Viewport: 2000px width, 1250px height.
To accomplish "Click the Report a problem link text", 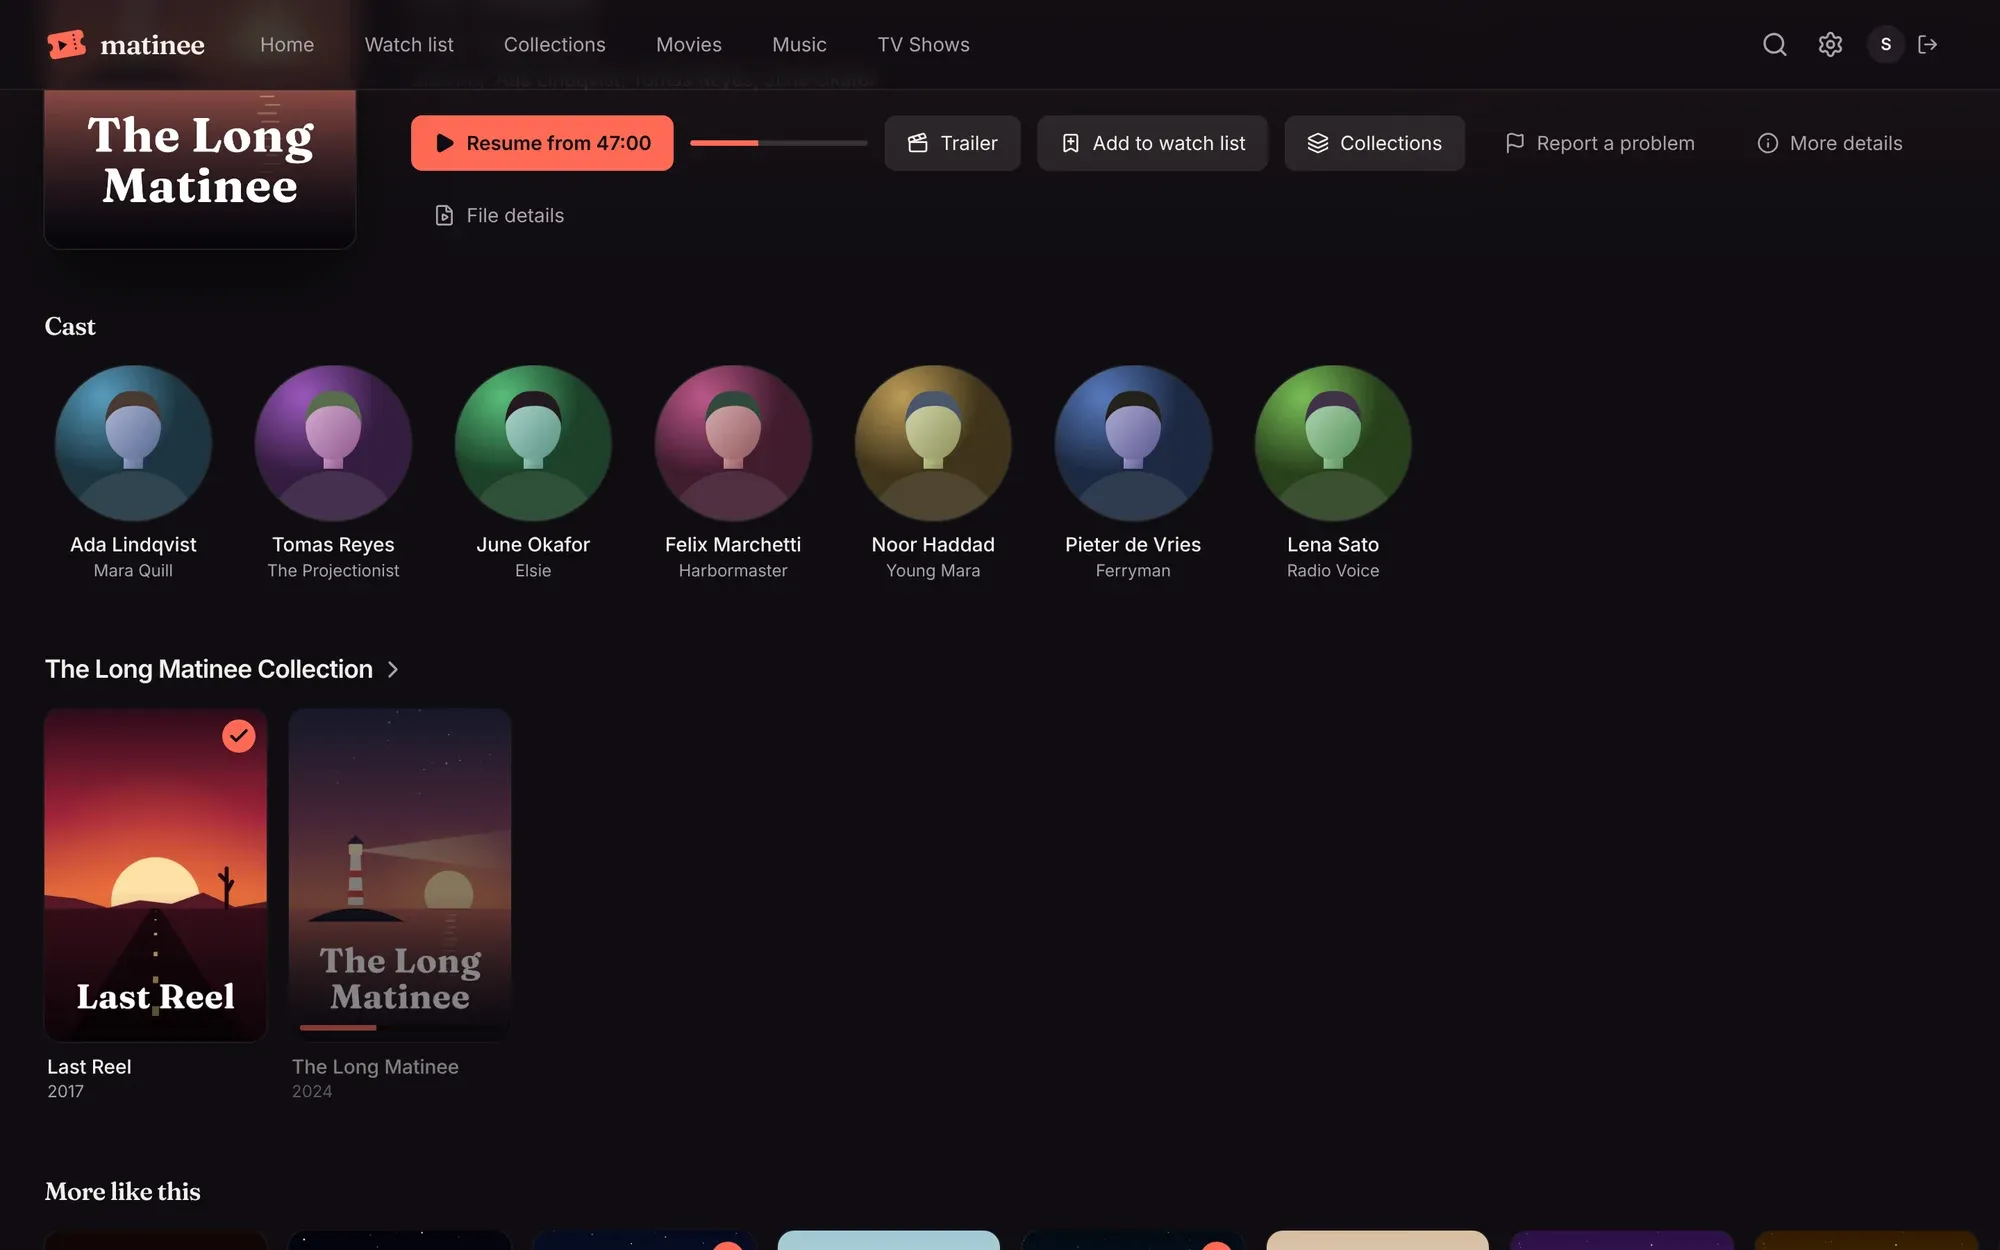I will click(x=1616, y=143).
